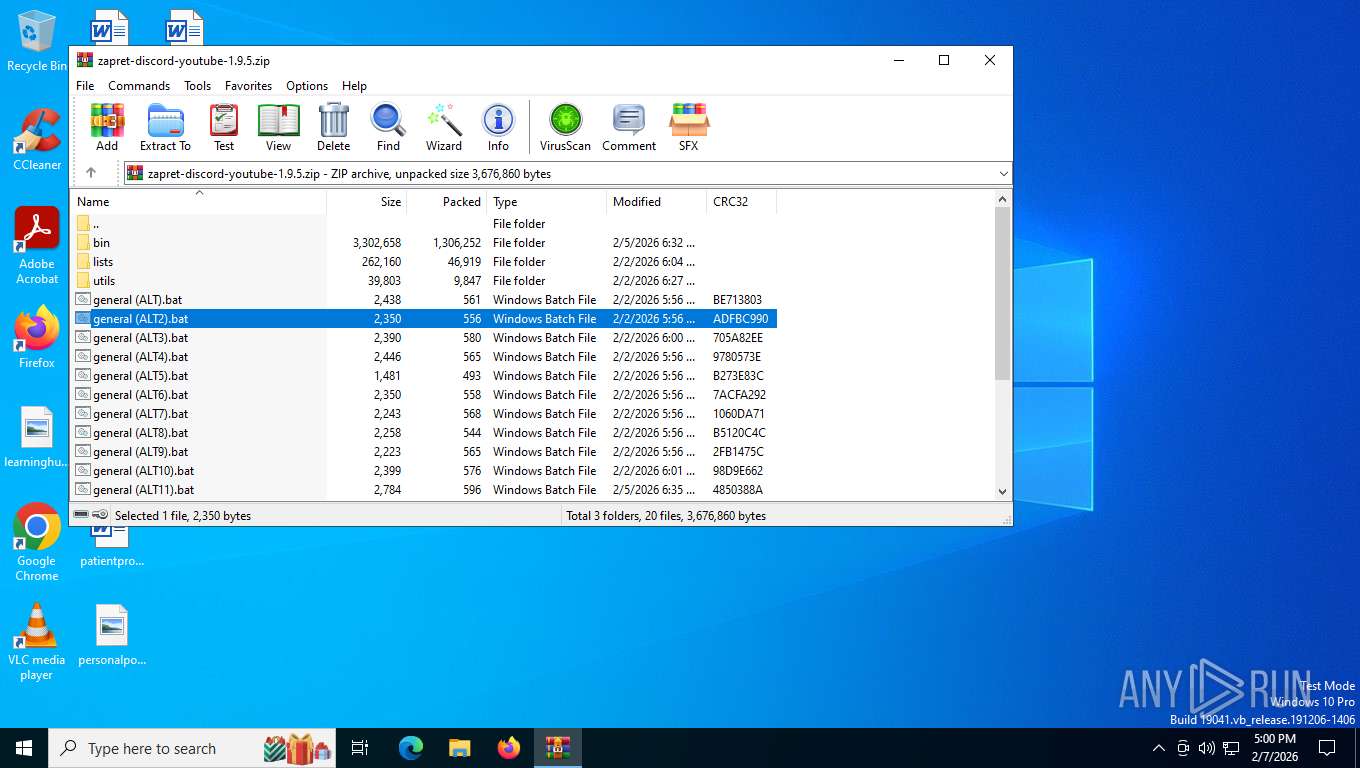Open the personalpo... image file on desktop

pyautogui.click(x=112, y=635)
